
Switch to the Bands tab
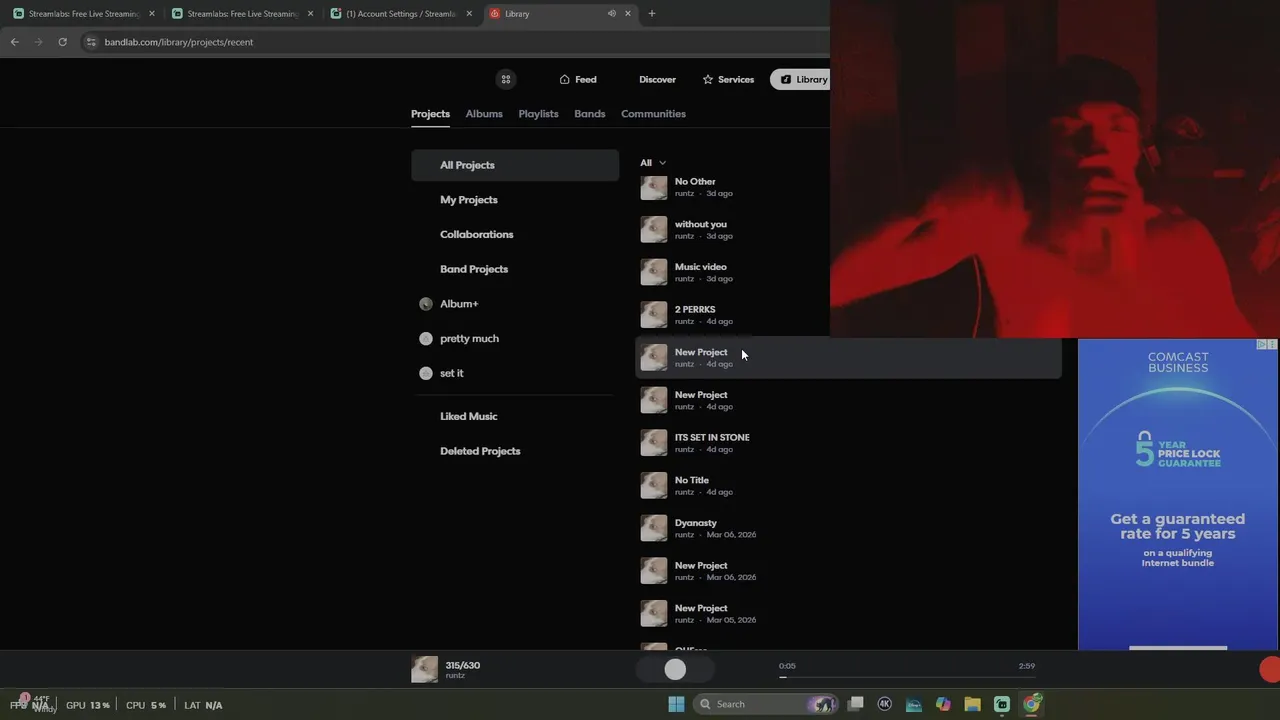[x=589, y=114]
